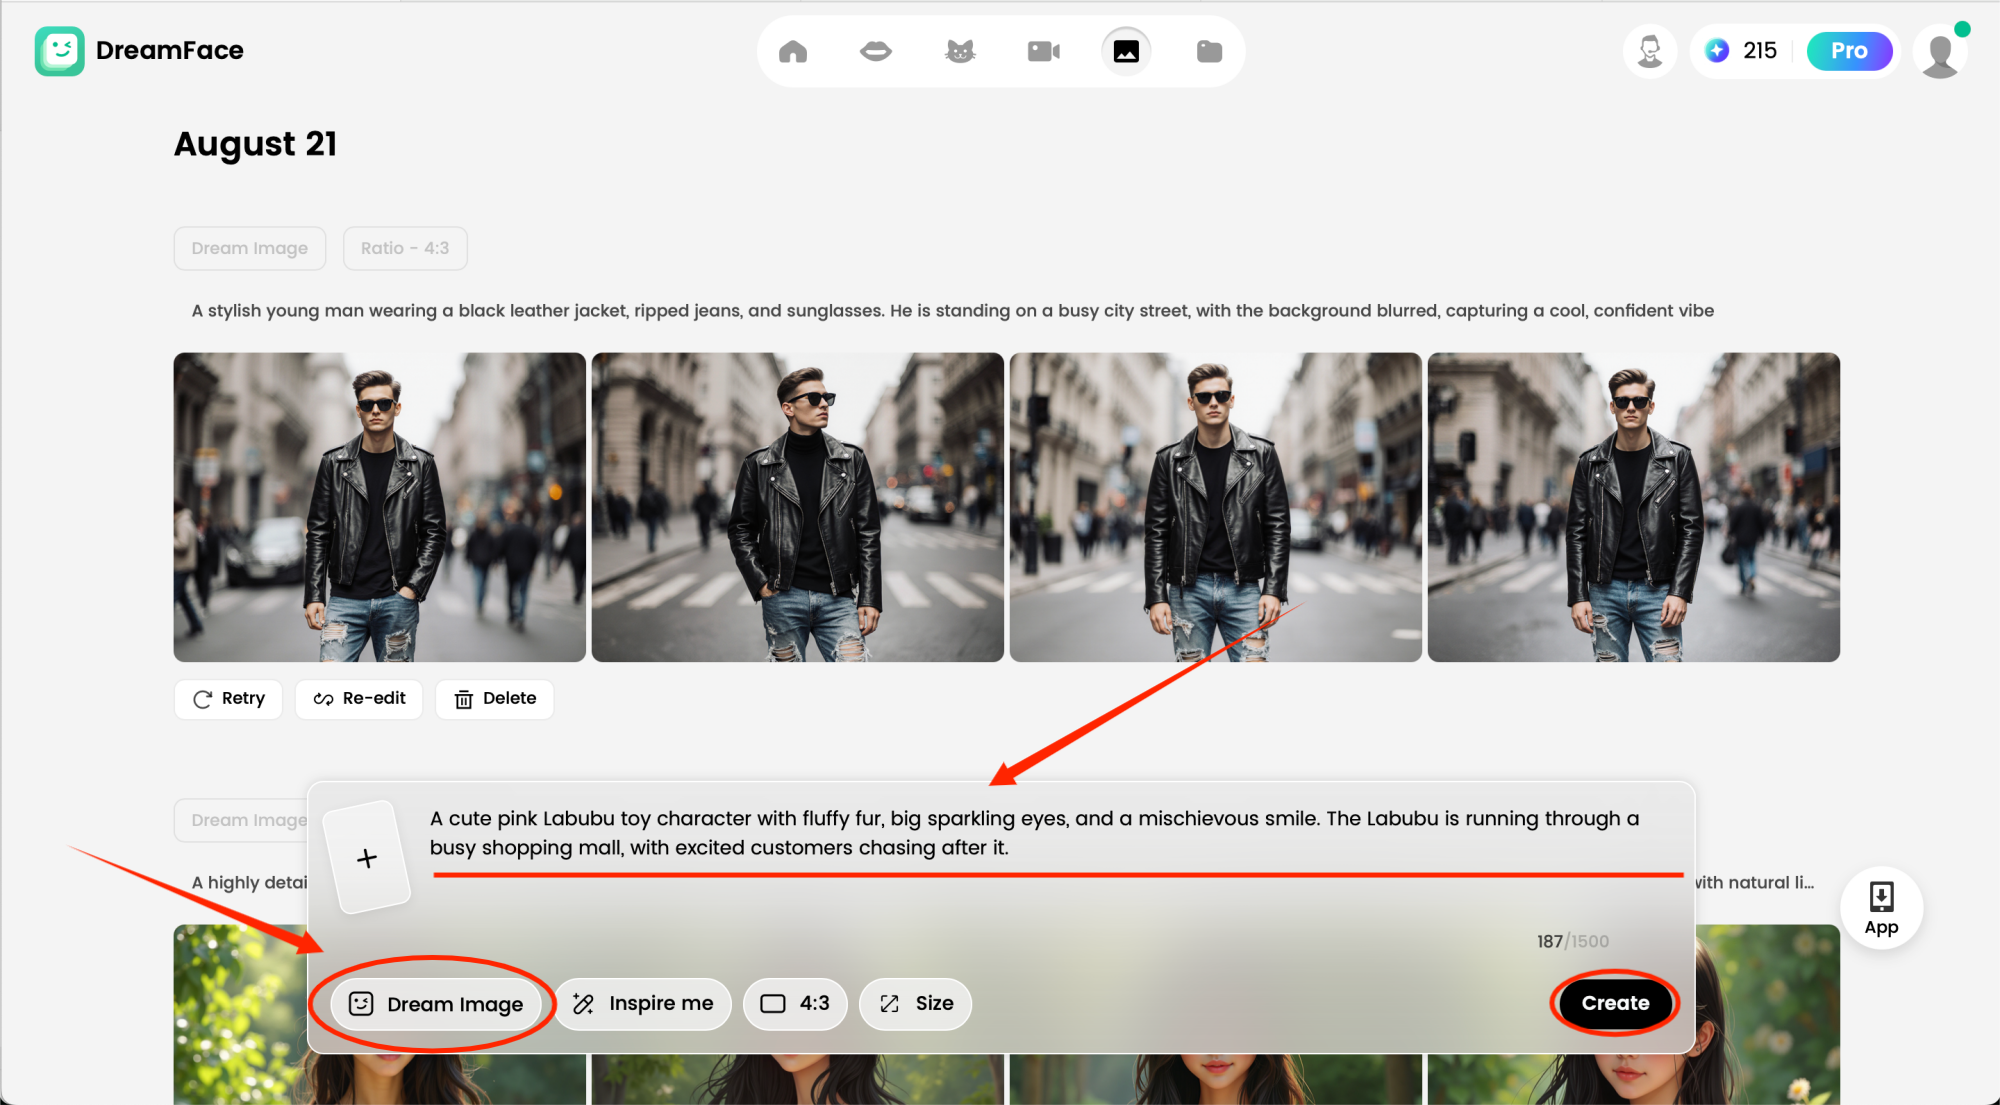Open the home tab icon
The image size is (2000, 1105).
point(793,51)
